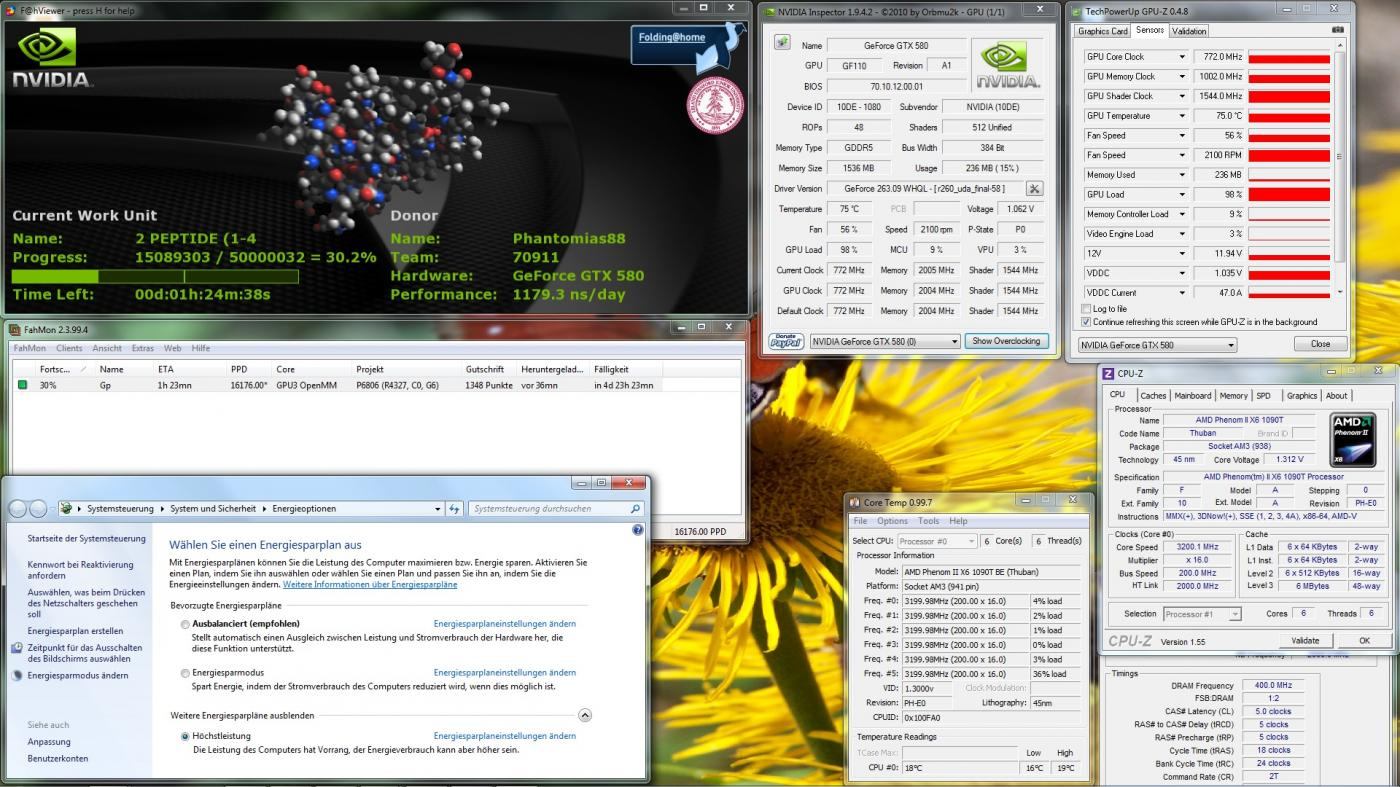The width and height of the screenshot is (1400, 787).
Task: Open Energiesparplan erstellen link
Action: pyautogui.click(x=75, y=631)
